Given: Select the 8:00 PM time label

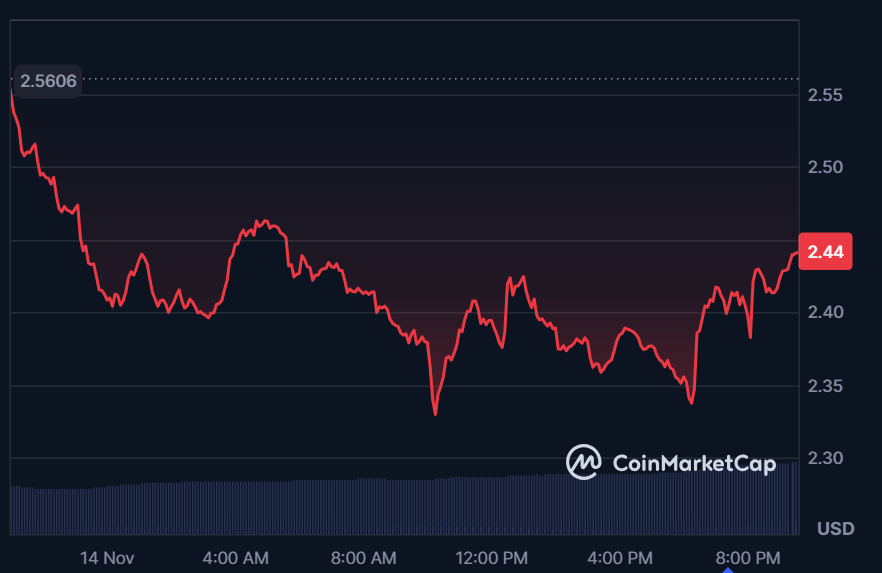Looking at the screenshot, I should point(748,557).
